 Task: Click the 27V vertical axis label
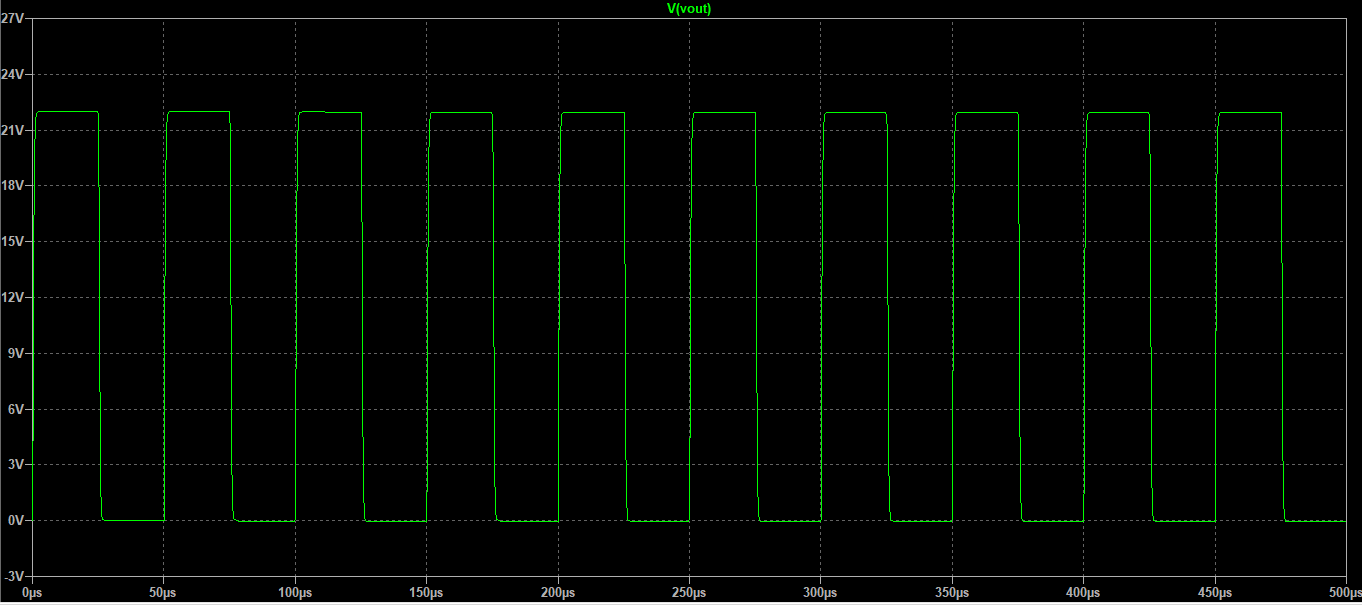13,19
